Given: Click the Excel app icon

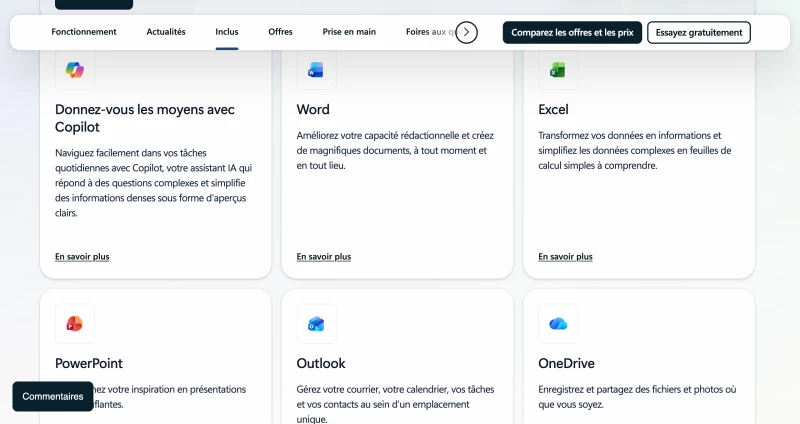Looking at the screenshot, I should click(x=558, y=70).
